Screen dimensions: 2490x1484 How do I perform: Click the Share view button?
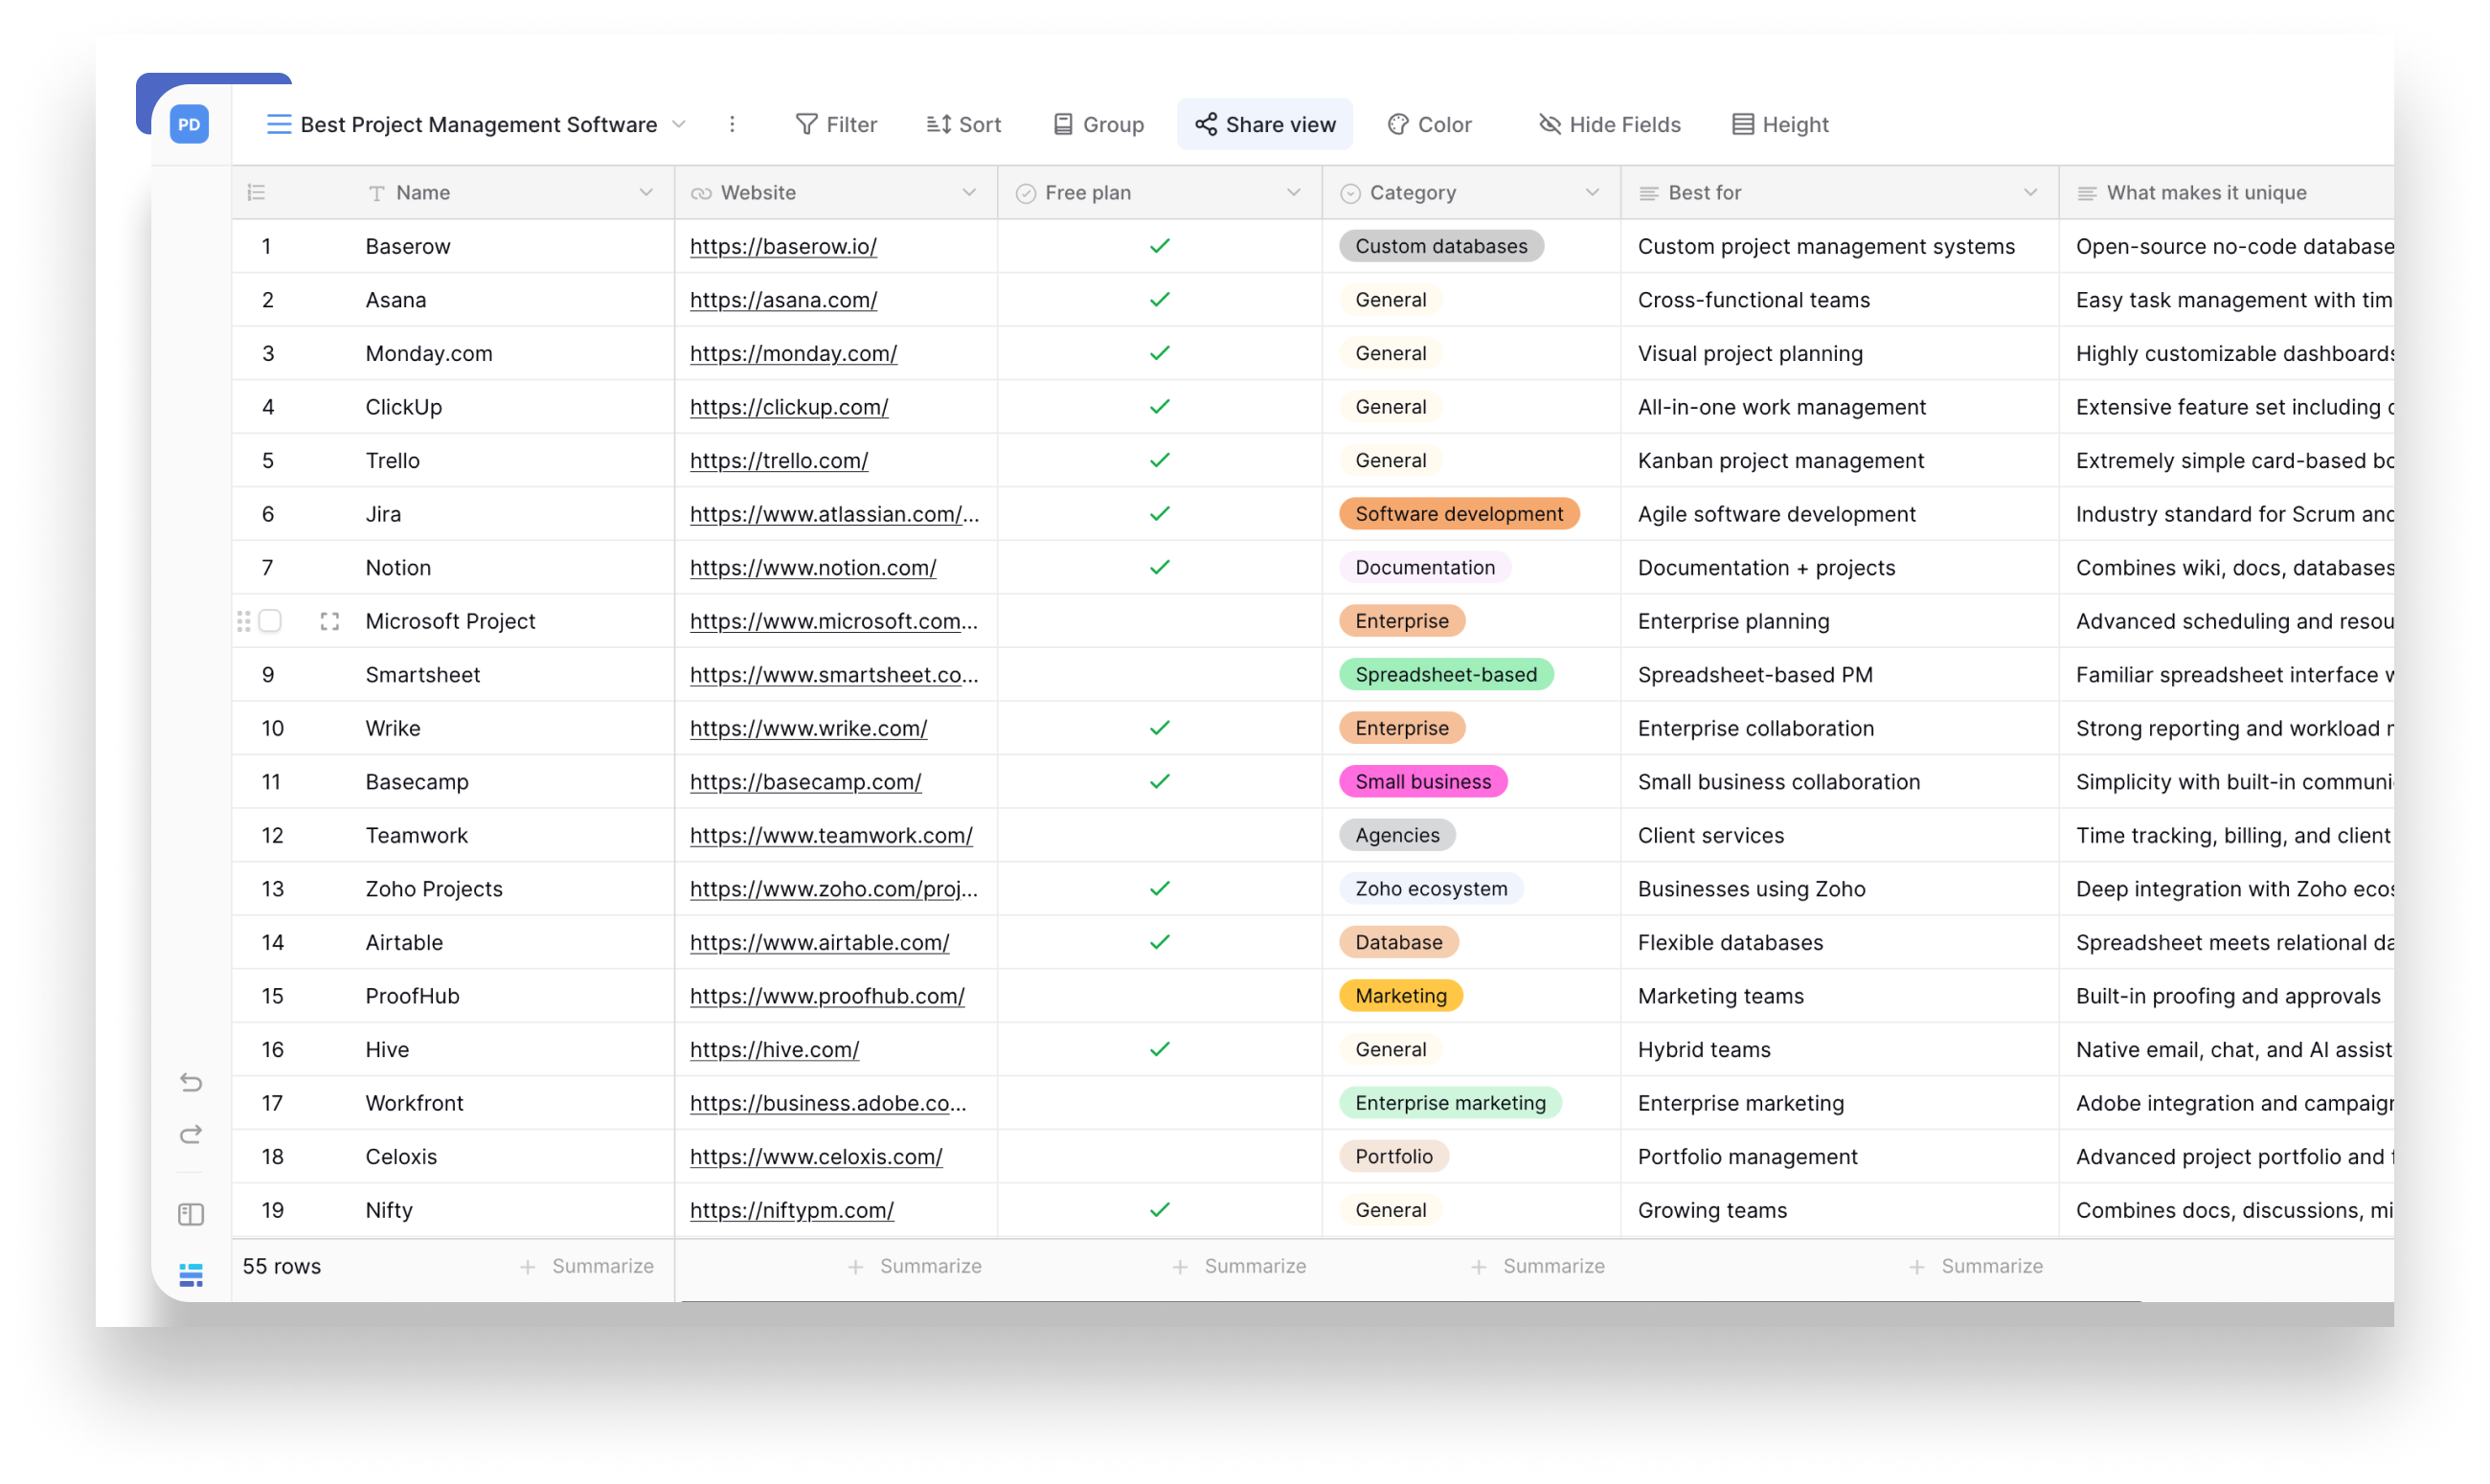click(x=1265, y=124)
